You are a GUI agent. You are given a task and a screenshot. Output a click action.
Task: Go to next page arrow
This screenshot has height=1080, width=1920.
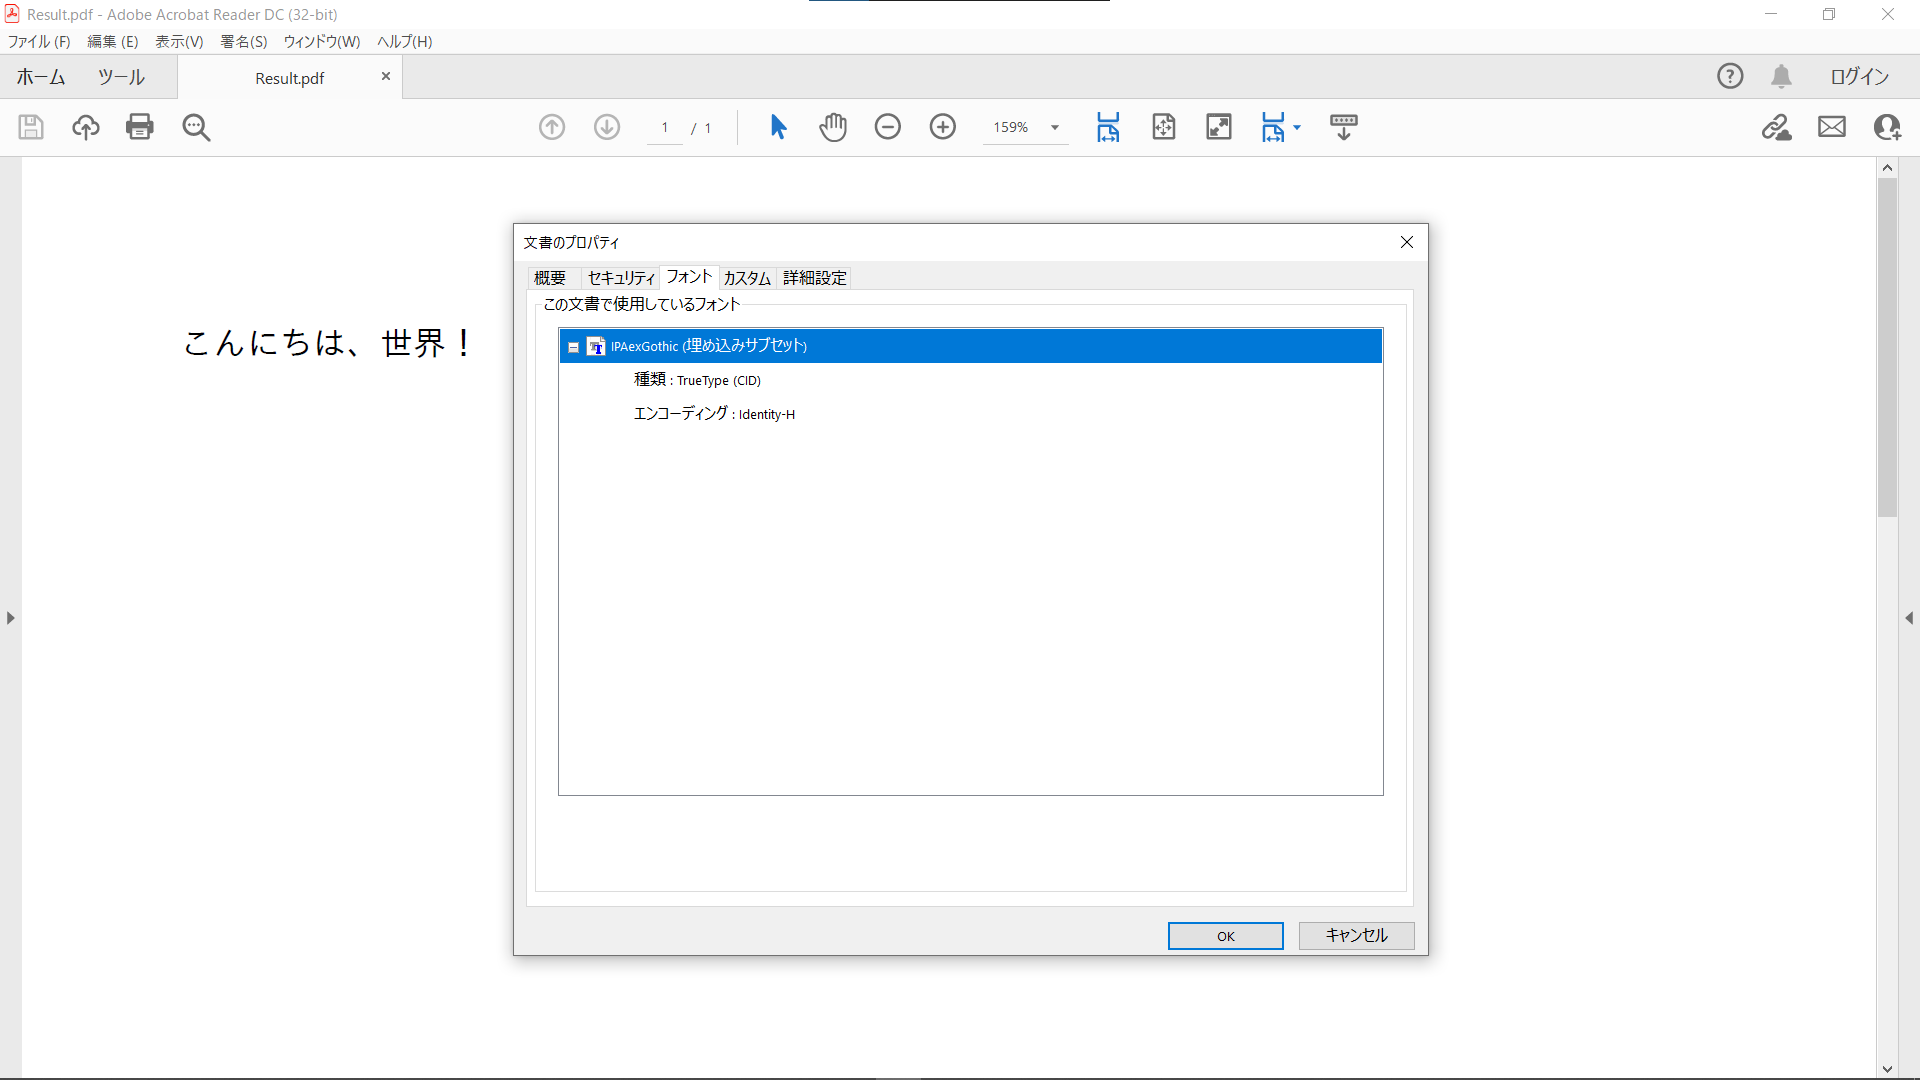pos(607,127)
